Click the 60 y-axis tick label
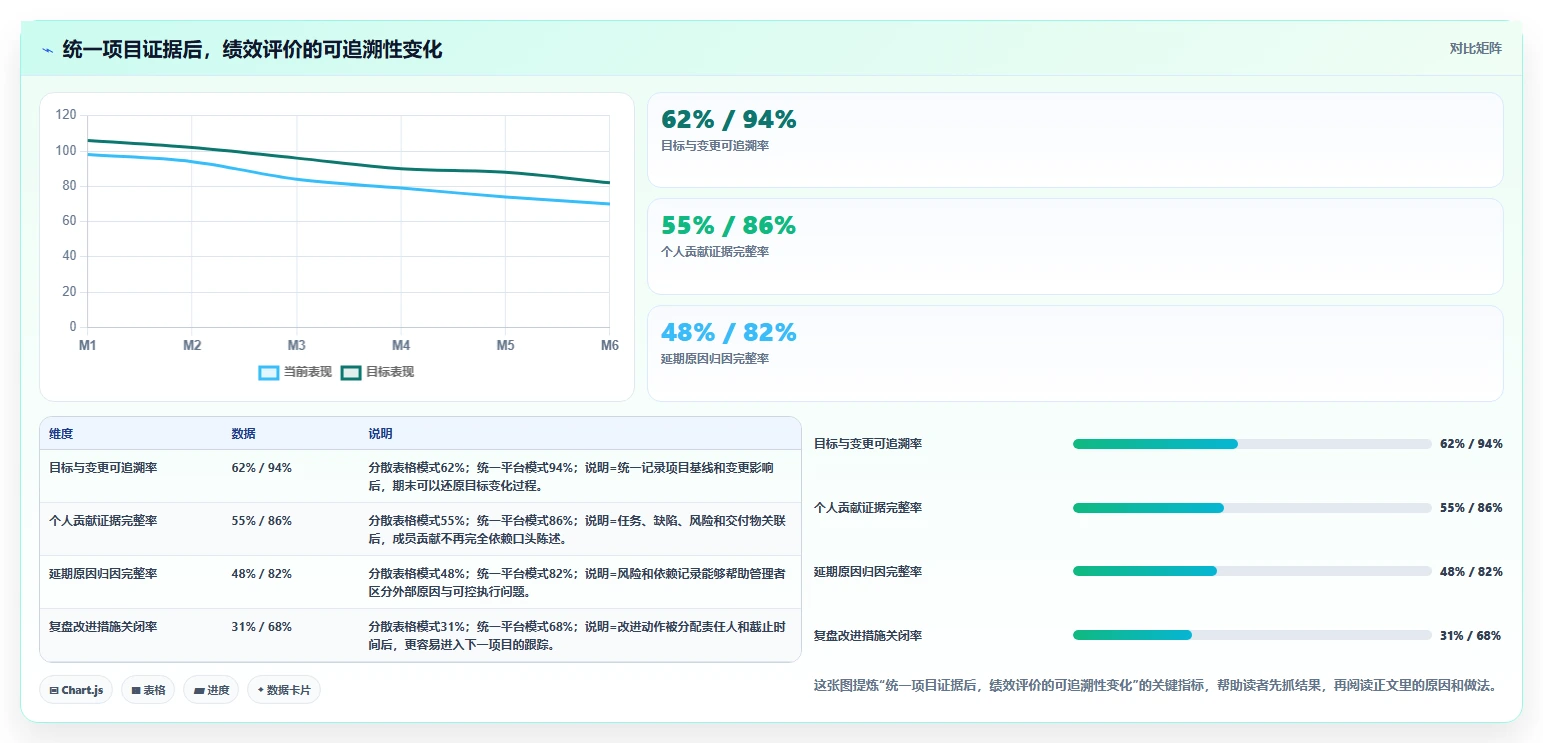Viewport: 1543px width, 743px height. click(69, 221)
